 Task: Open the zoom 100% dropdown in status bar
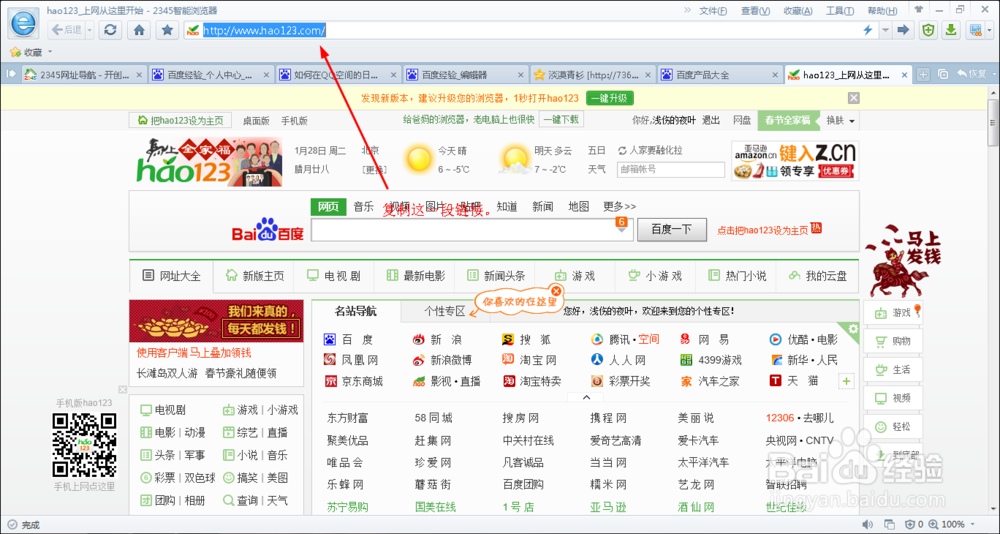(974, 524)
